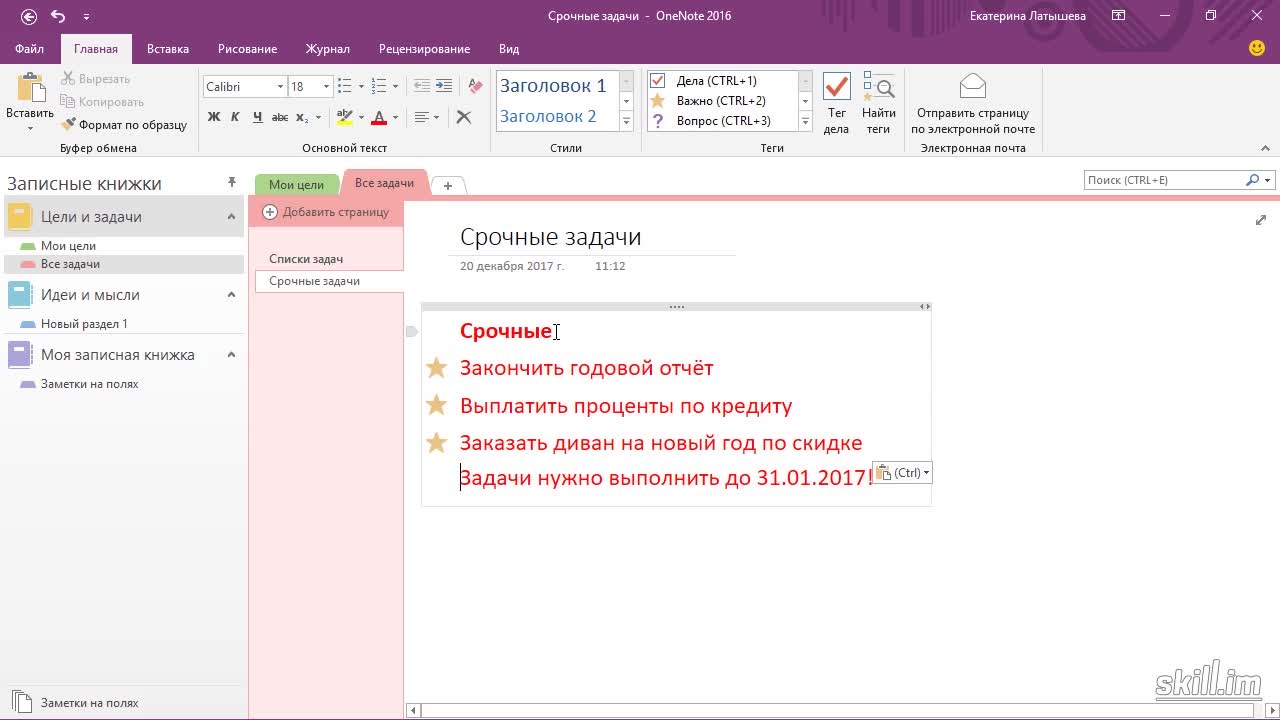Image resolution: width=1280 pixels, height=720 pixels.
Task: Expand the styles gallery
Action: [627, 122]
